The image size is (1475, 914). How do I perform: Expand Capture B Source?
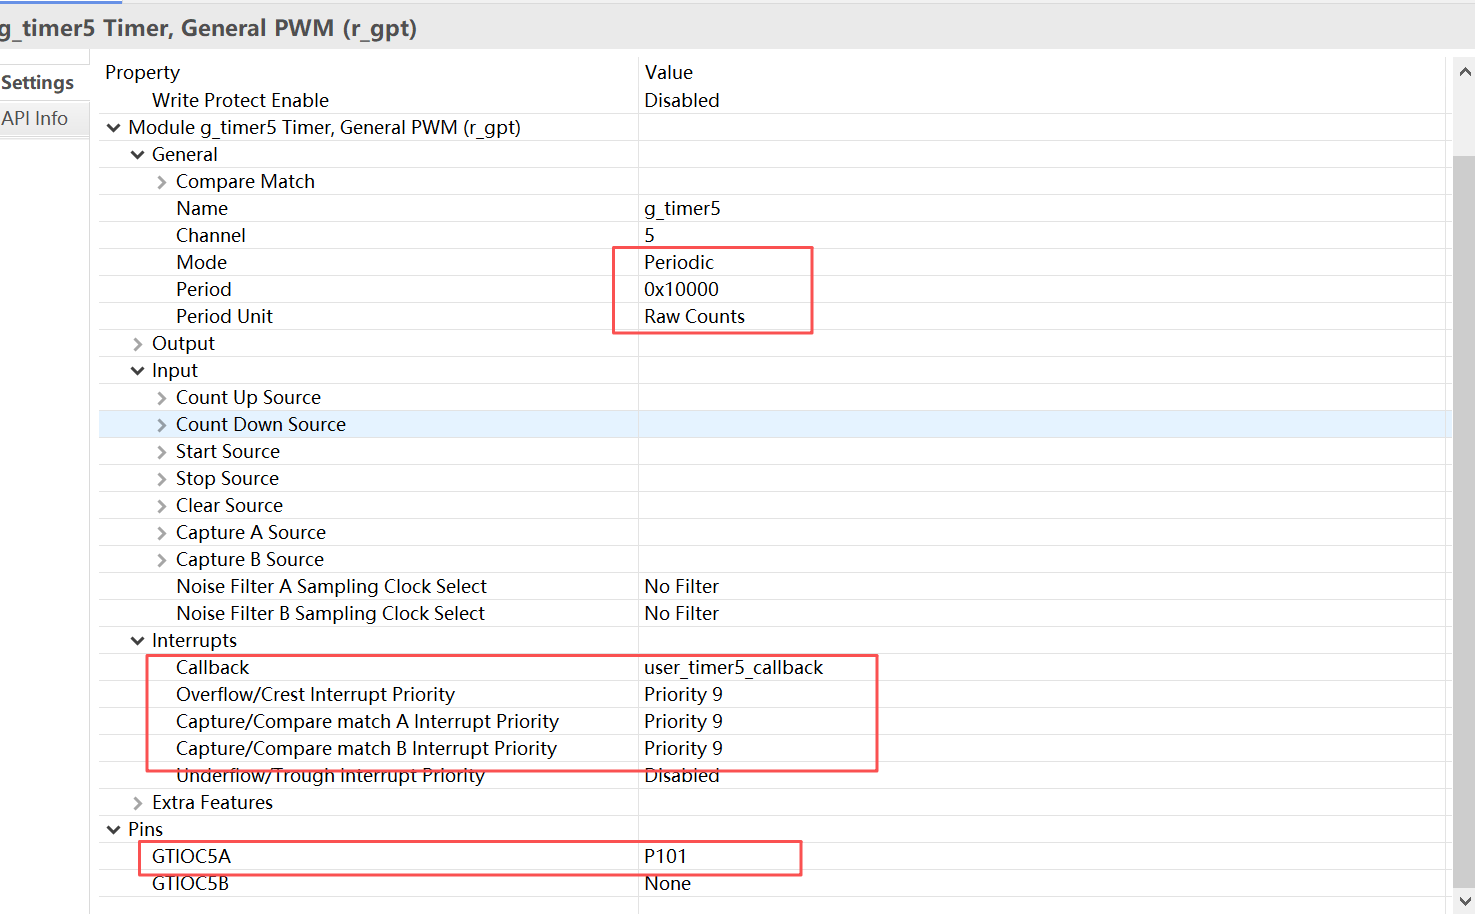(x=161, y=560)
